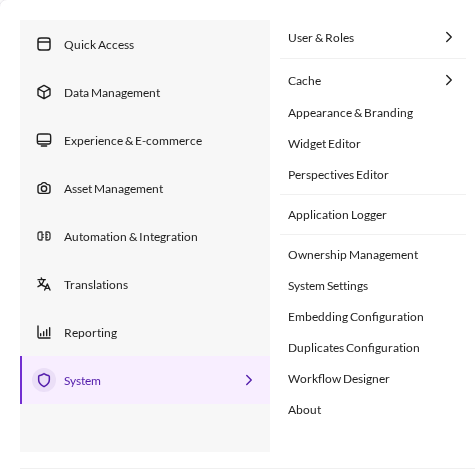Select Asset Management menu item
This screenshot has width=475, height=472.
pos(145,188)
